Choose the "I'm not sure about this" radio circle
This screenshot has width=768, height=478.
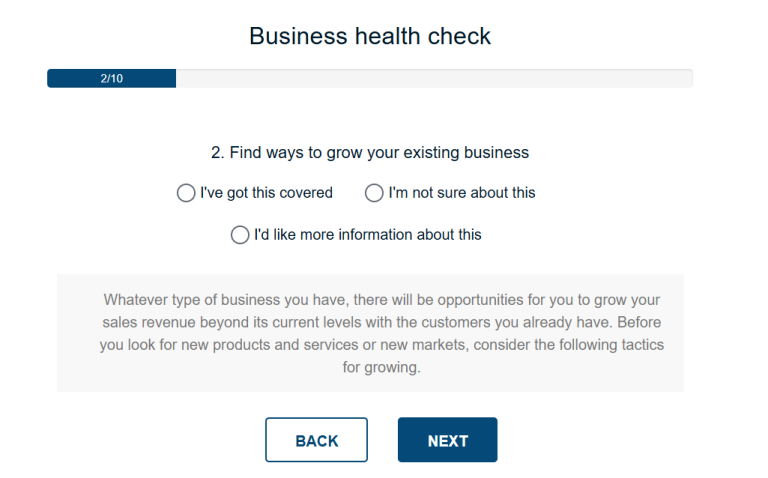tap(374, 193)
